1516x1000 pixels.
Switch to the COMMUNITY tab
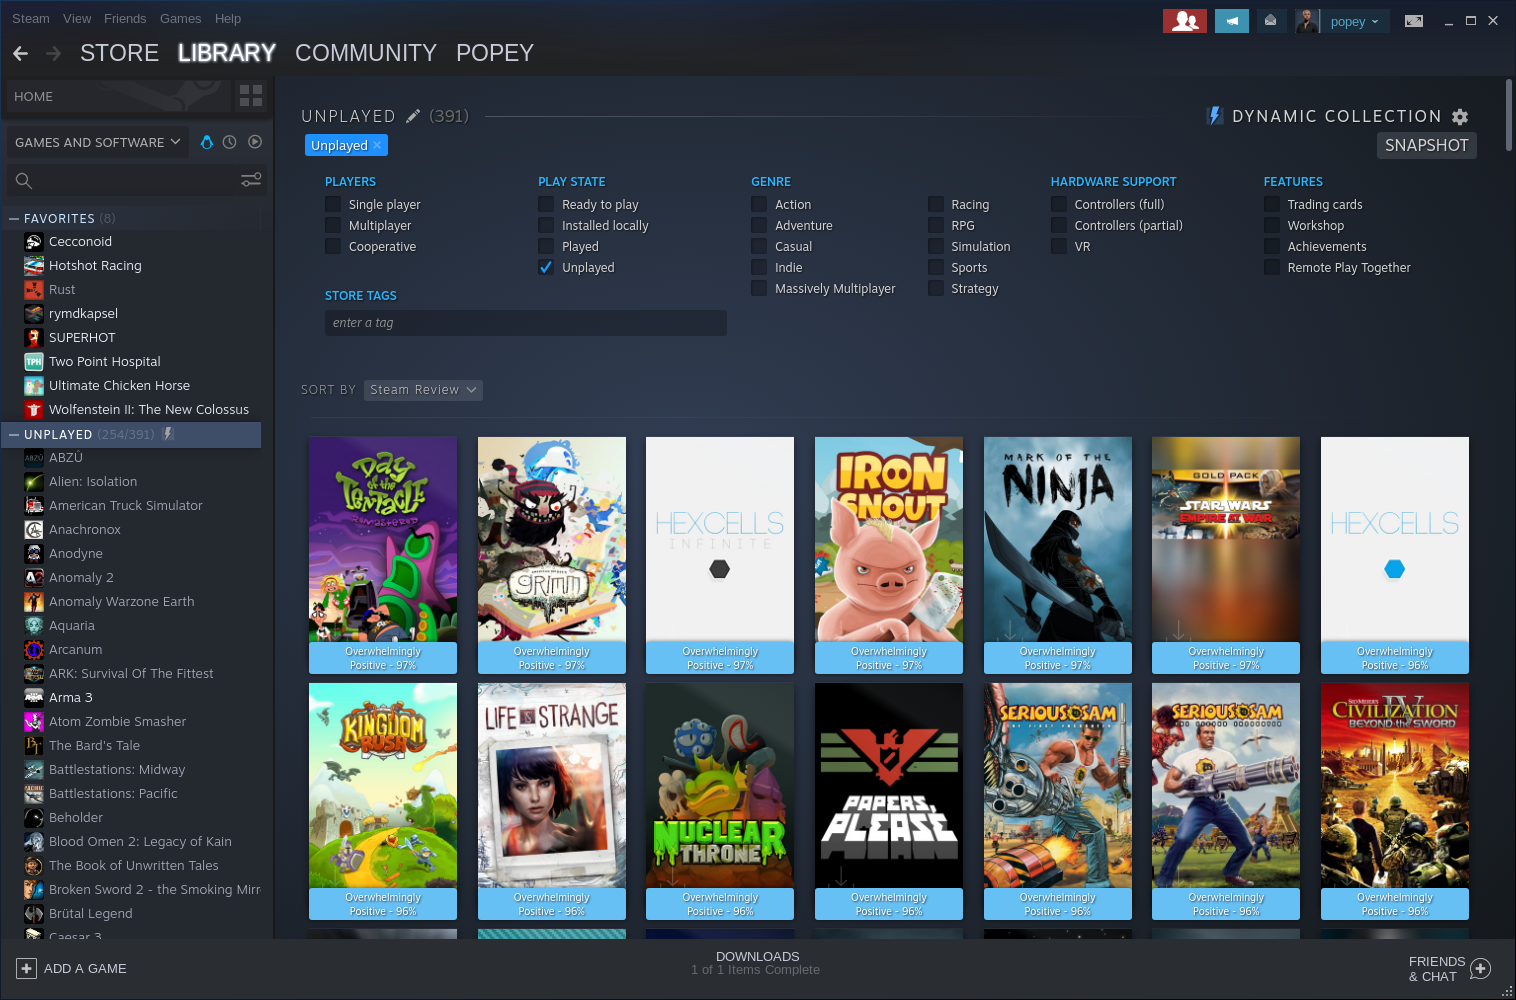tap(366, 53)
